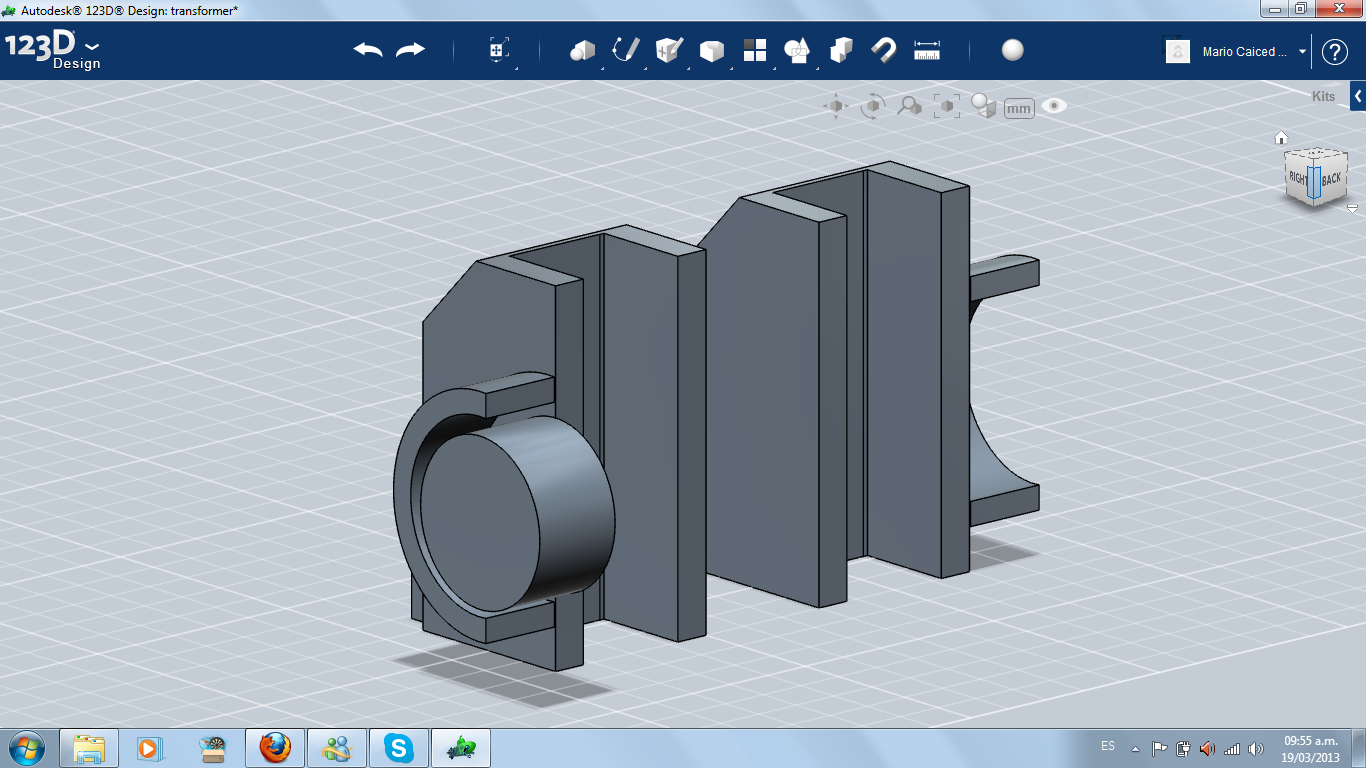Image resolution: width=1366 pixels, height=768 pixels.
Task: Launch Windows Media Player from the taskbar
Action: 149,748
